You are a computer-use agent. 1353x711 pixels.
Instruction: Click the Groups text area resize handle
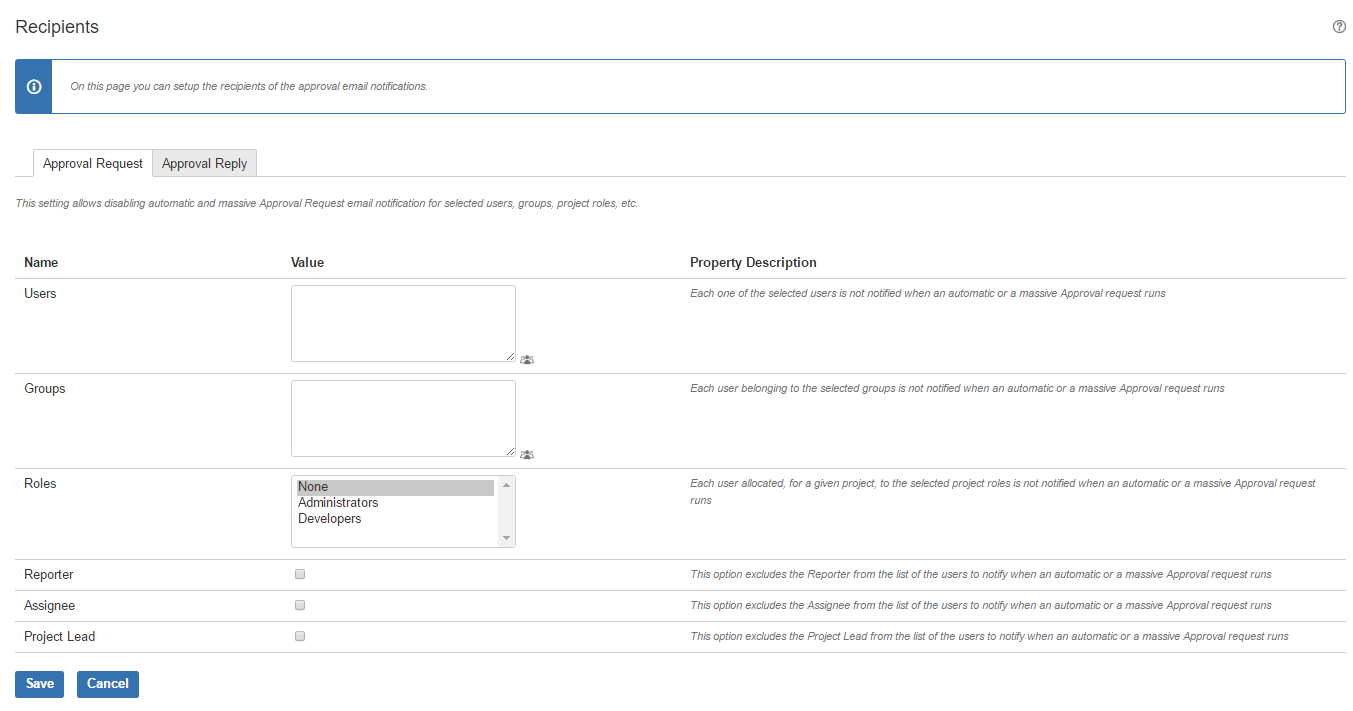[x=510, y=451]
